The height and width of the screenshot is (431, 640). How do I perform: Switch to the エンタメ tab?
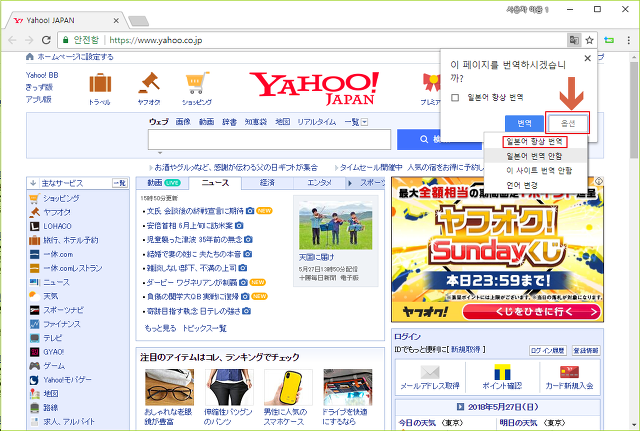[319, 183]
